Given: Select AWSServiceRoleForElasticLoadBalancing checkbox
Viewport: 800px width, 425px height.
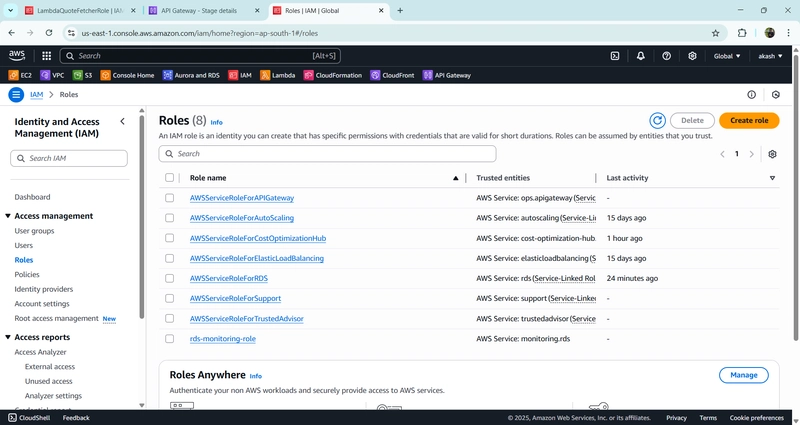Looking at the screenshot, I should pyautogui.click(x=169, y=258).
